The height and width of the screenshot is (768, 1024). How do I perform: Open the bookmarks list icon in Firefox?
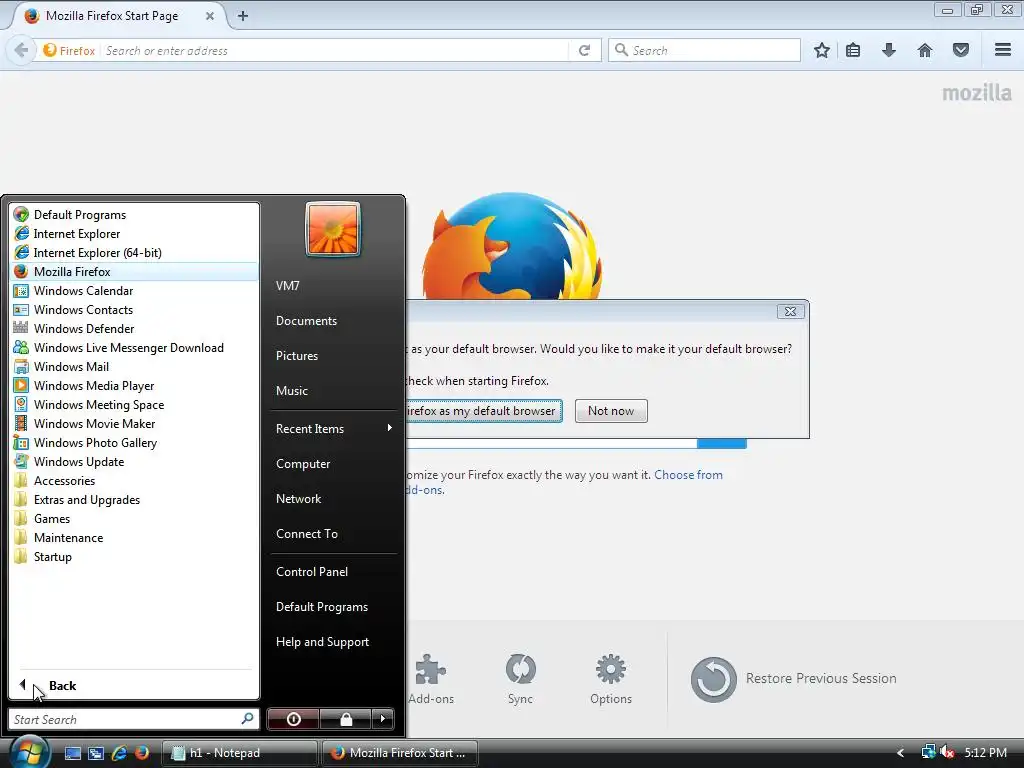tap(853, 50)
